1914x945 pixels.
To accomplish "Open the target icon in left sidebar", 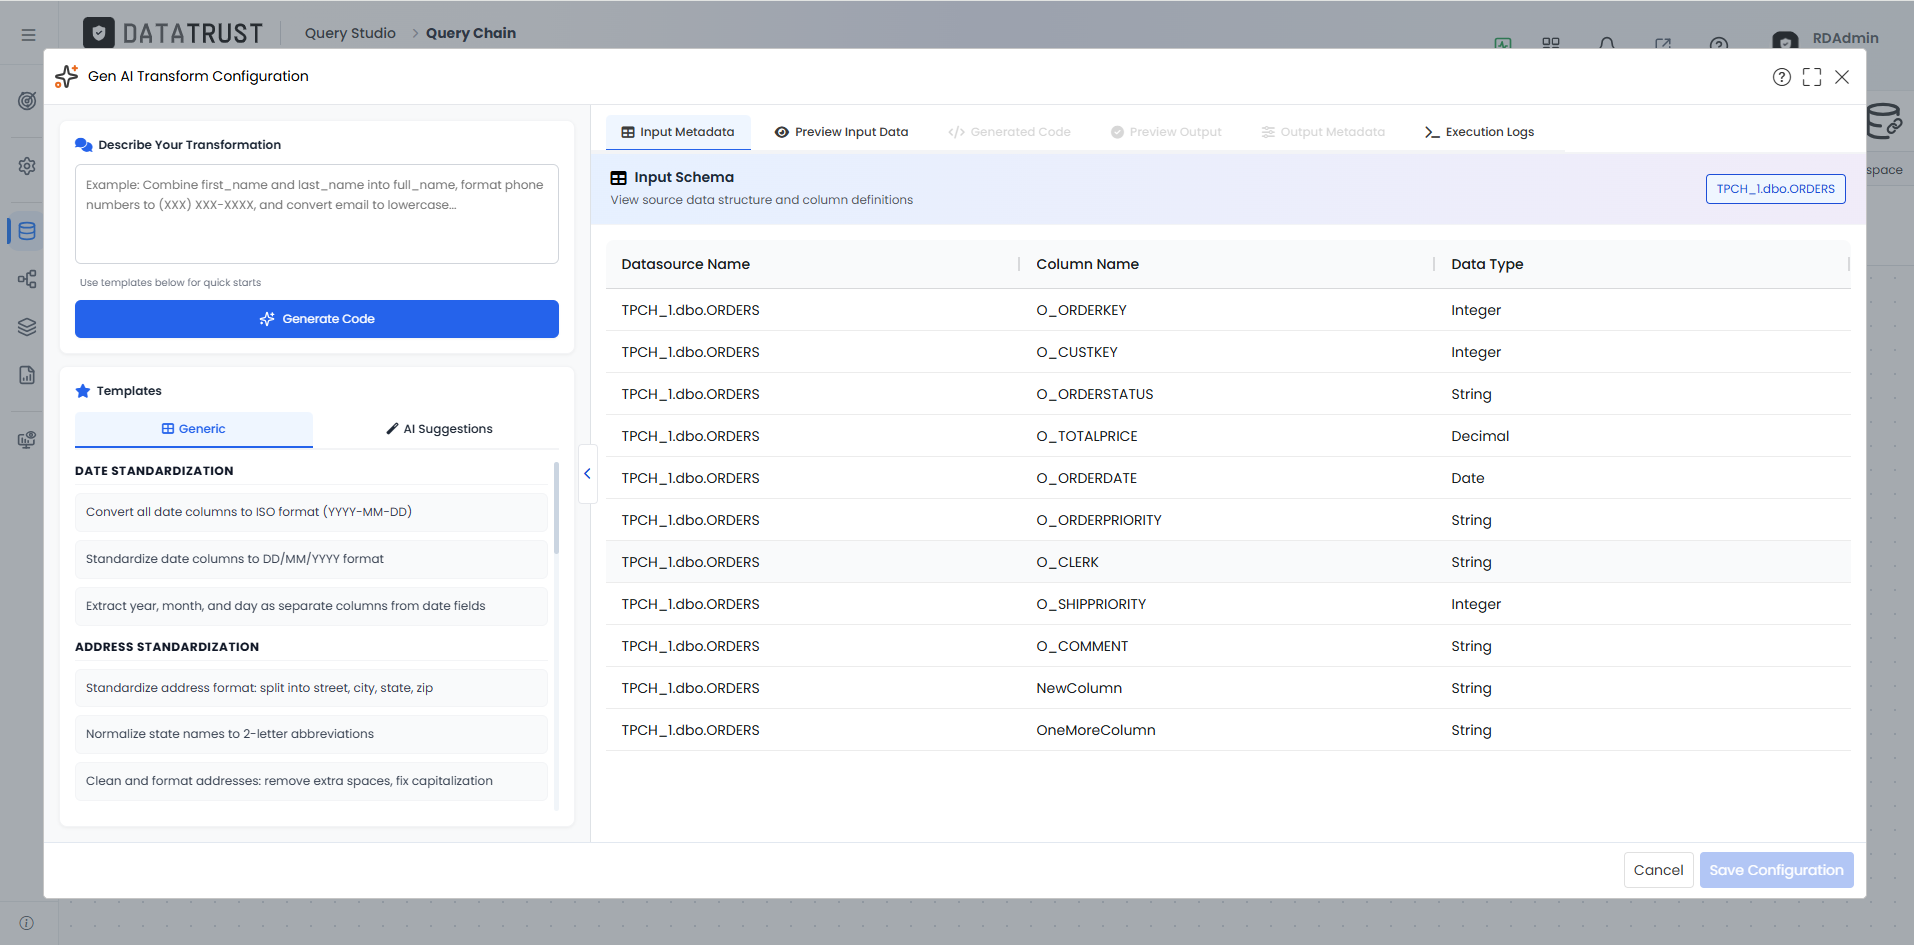I will click(27, 101).
